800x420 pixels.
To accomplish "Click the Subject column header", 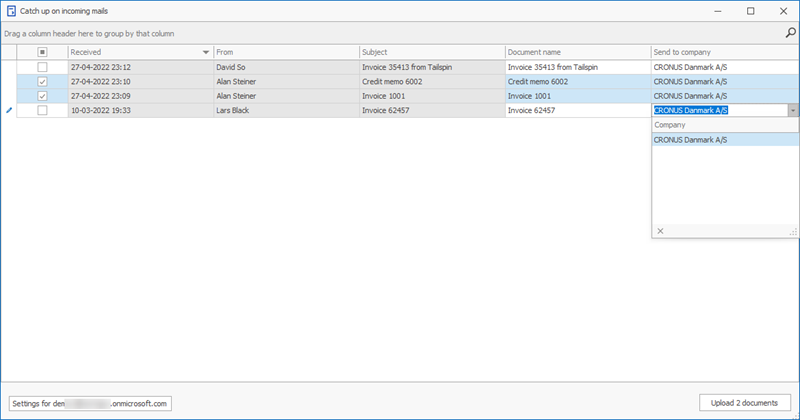I will pyautogui.click(x=430, y=52).
